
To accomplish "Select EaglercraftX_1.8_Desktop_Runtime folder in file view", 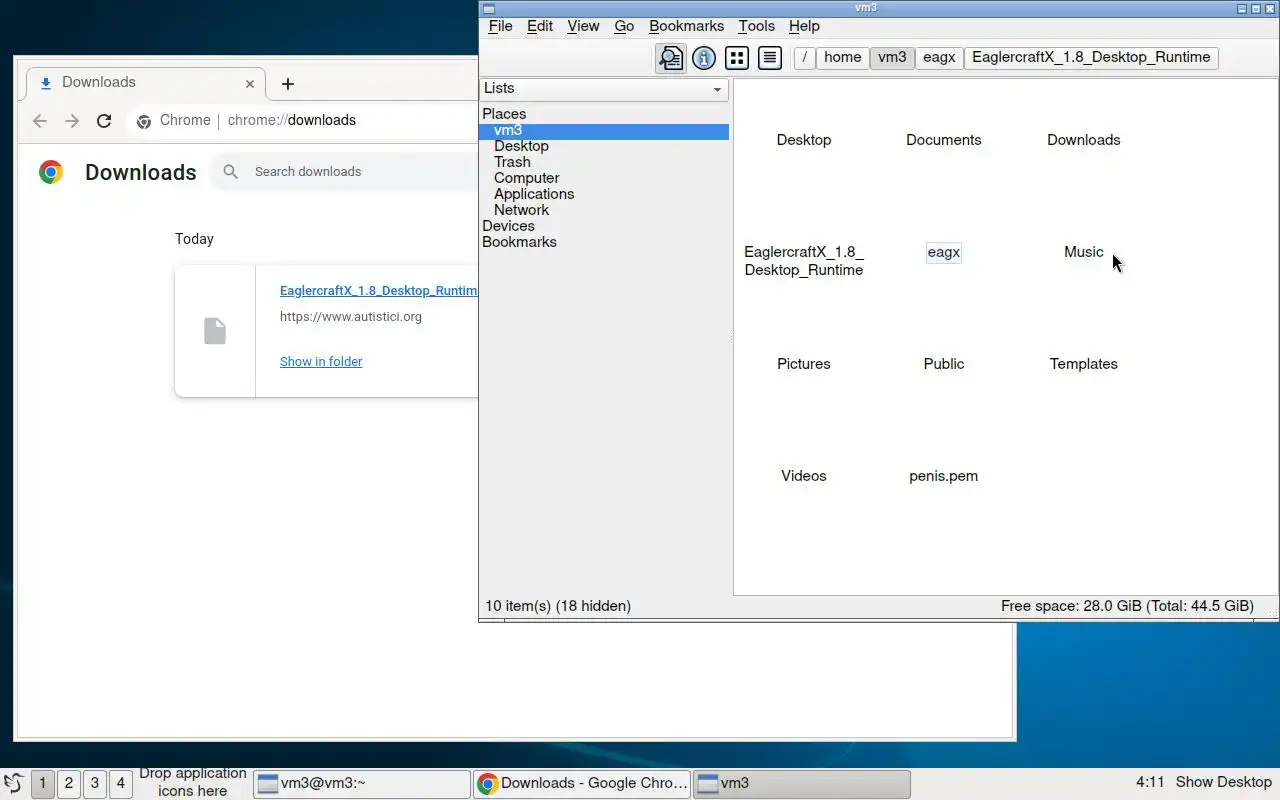I will (x=804, y=261).
